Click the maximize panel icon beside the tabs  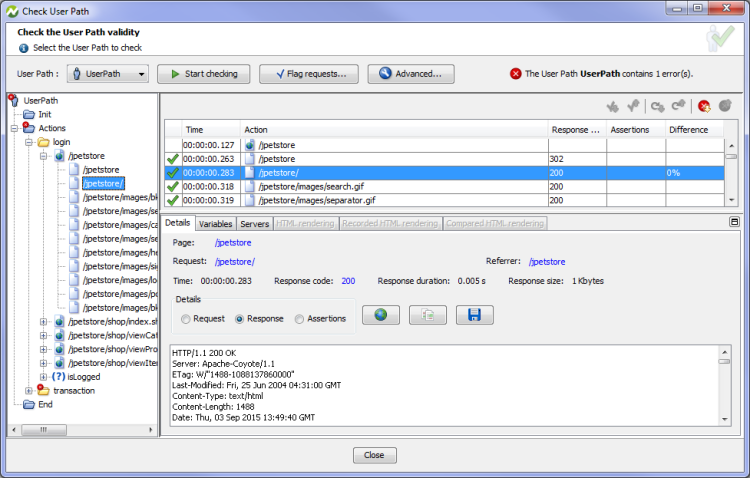(735, 222)
